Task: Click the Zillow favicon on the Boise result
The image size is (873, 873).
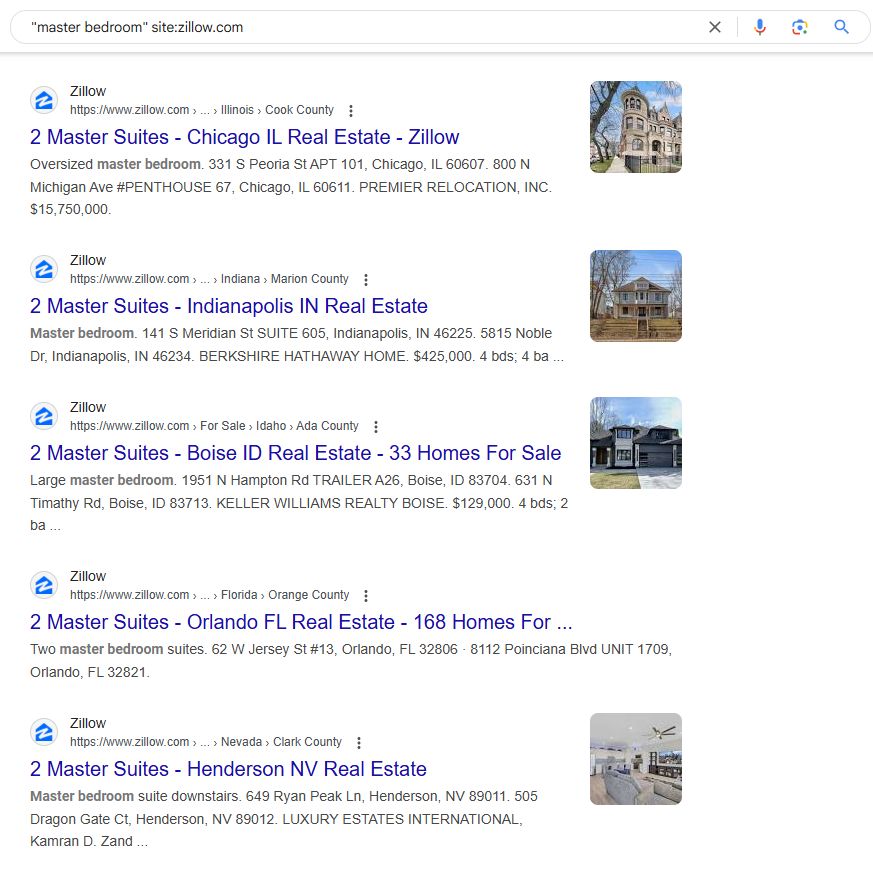Action: 44,416
